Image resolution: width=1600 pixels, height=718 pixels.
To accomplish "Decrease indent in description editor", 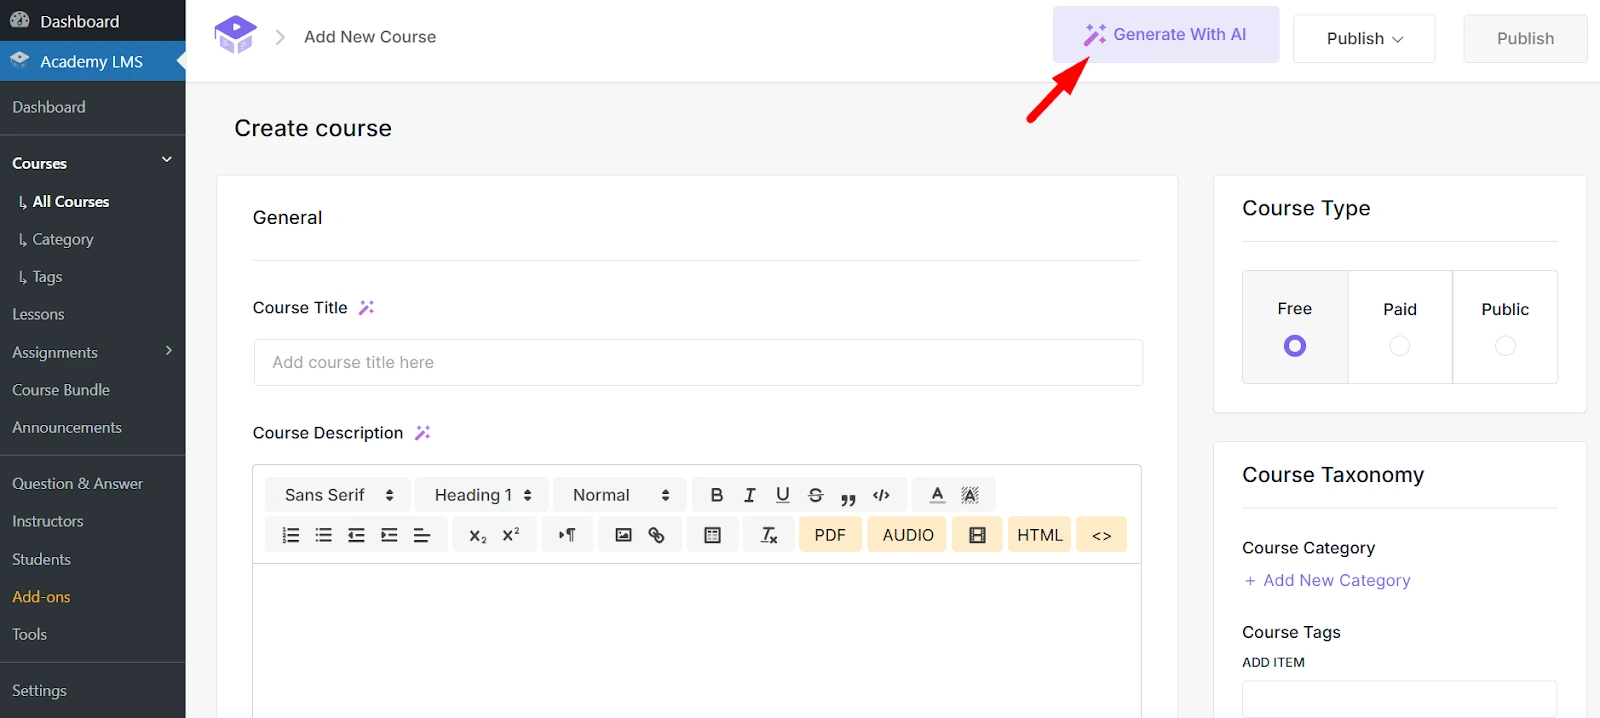I will point(356,535).
